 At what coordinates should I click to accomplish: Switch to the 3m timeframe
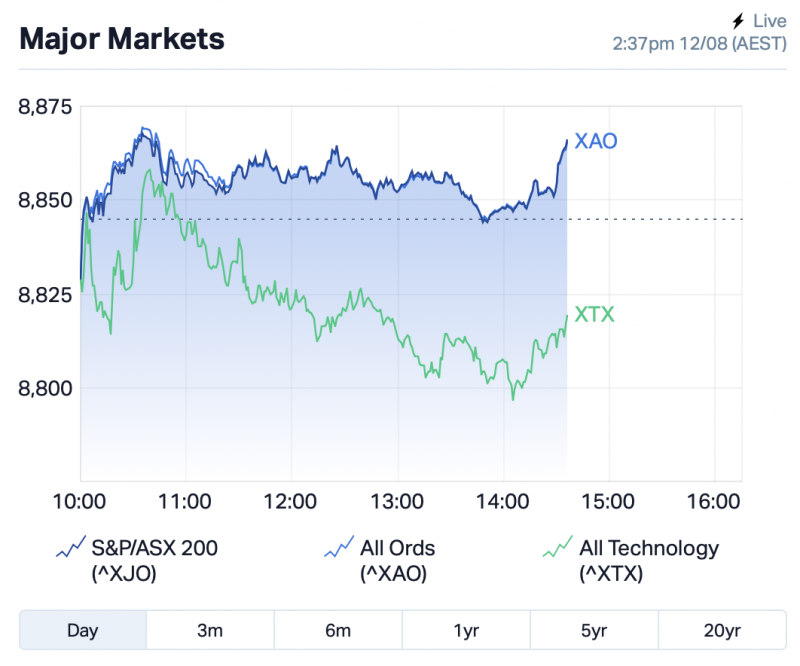tap(210, 630)
